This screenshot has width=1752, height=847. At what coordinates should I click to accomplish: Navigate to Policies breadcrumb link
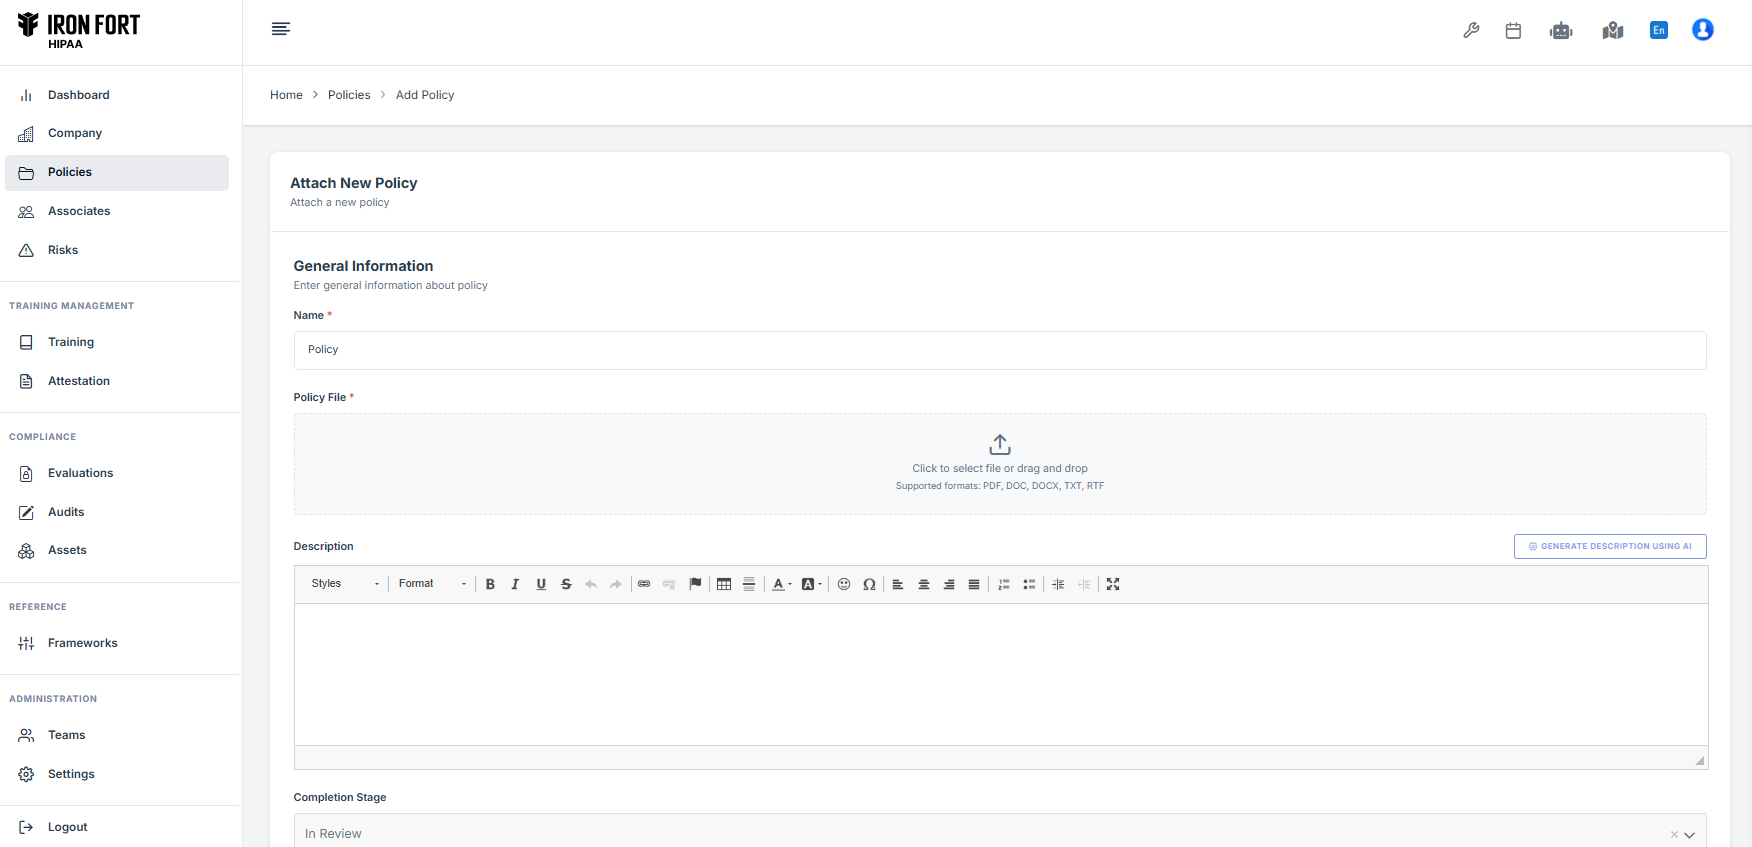[349, 95]
